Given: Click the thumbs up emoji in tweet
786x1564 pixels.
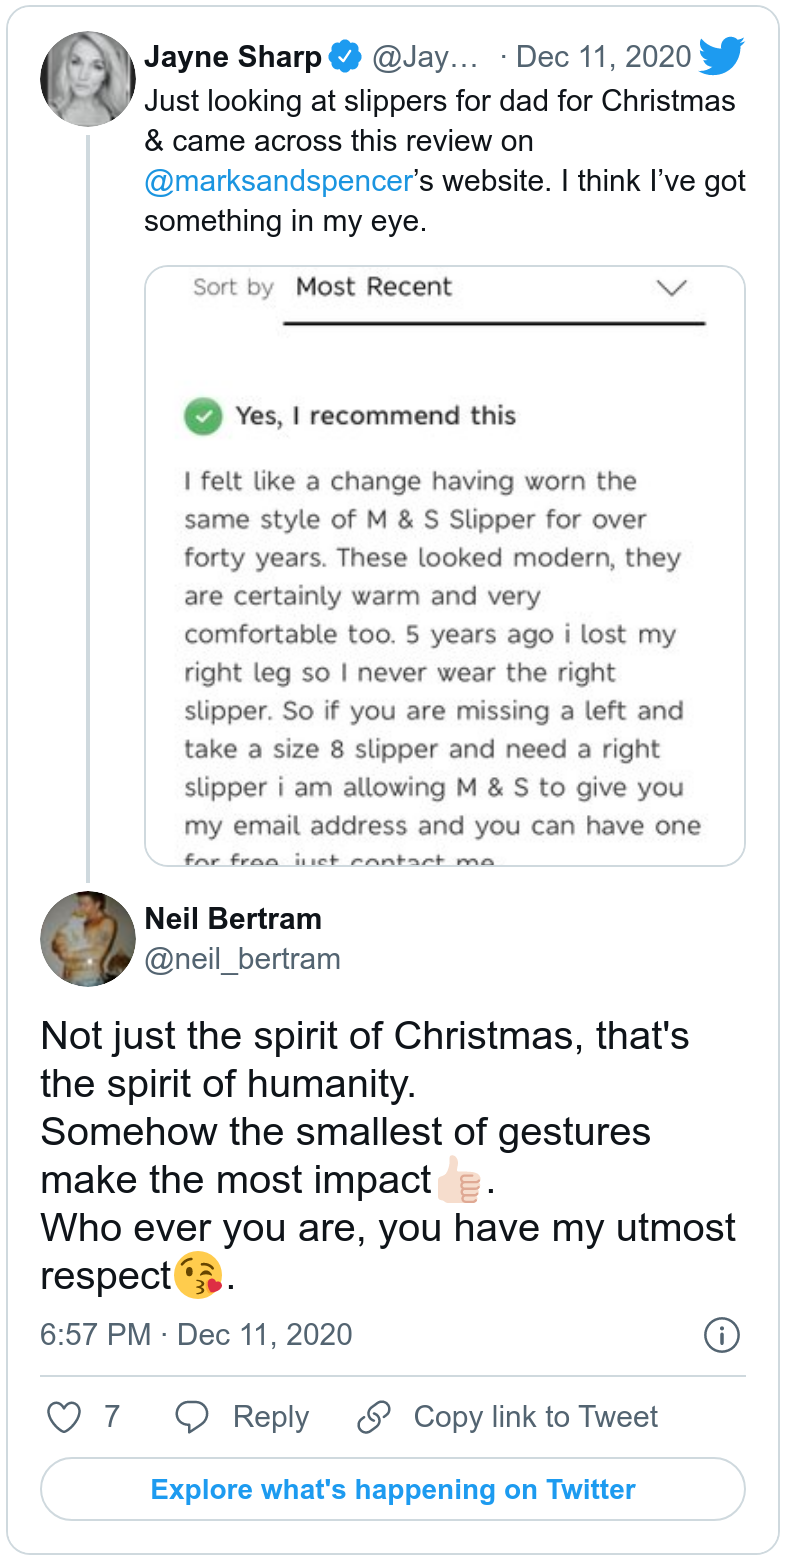Looking at the screenshot, I should (x=459, y=1182).
